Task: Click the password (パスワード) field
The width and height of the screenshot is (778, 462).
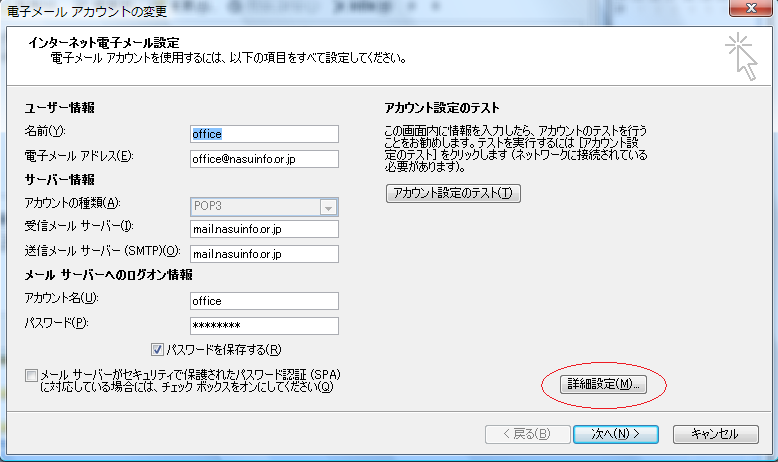Action: click(x=264, y=326)
